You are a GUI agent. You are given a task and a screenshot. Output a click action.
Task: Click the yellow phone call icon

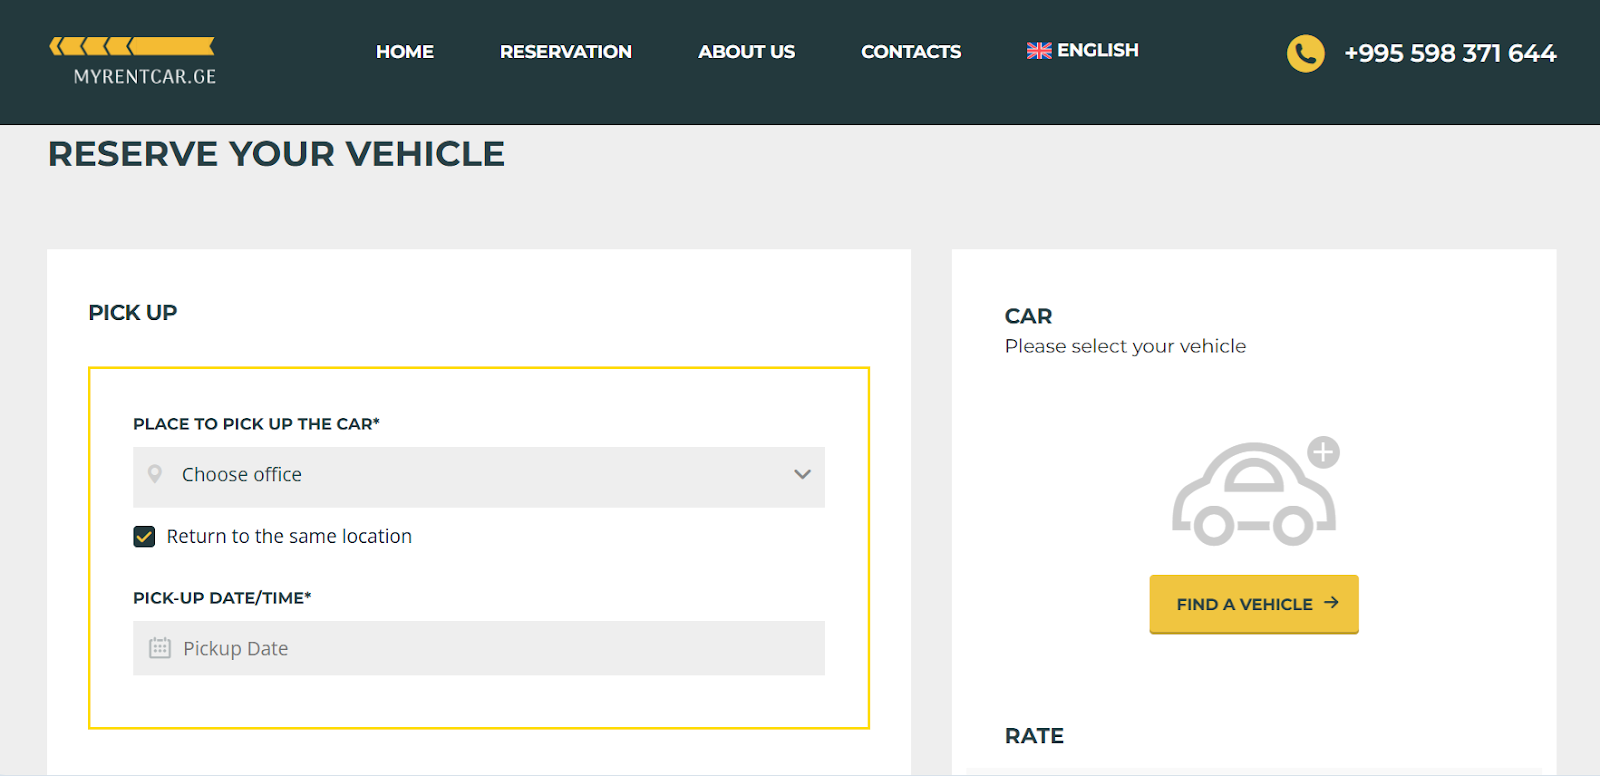click(1305, 53)
